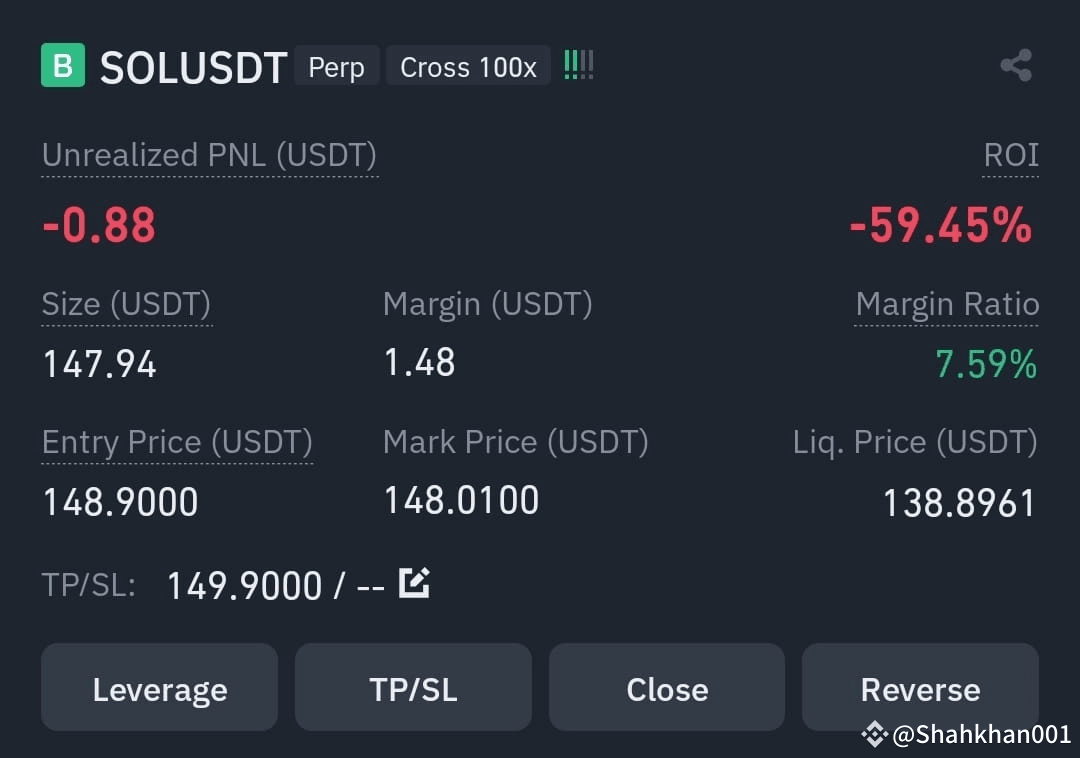Open the Leverage button

[160, 687]
